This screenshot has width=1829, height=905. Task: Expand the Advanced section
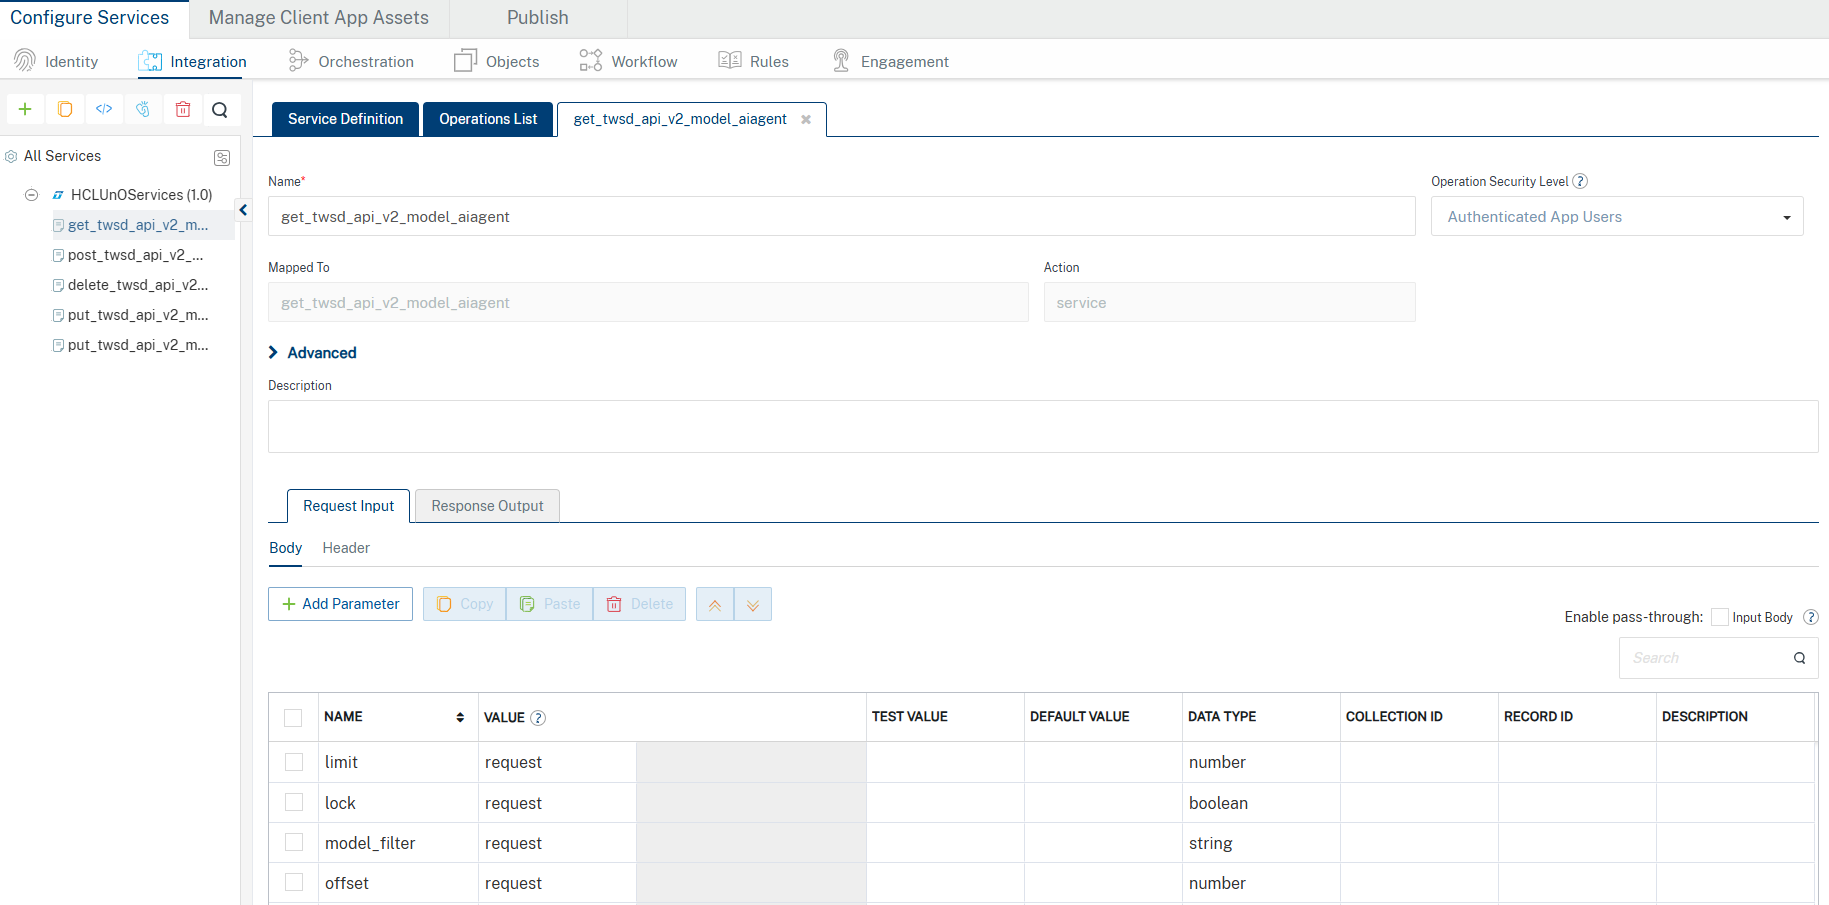click(312, 353)
